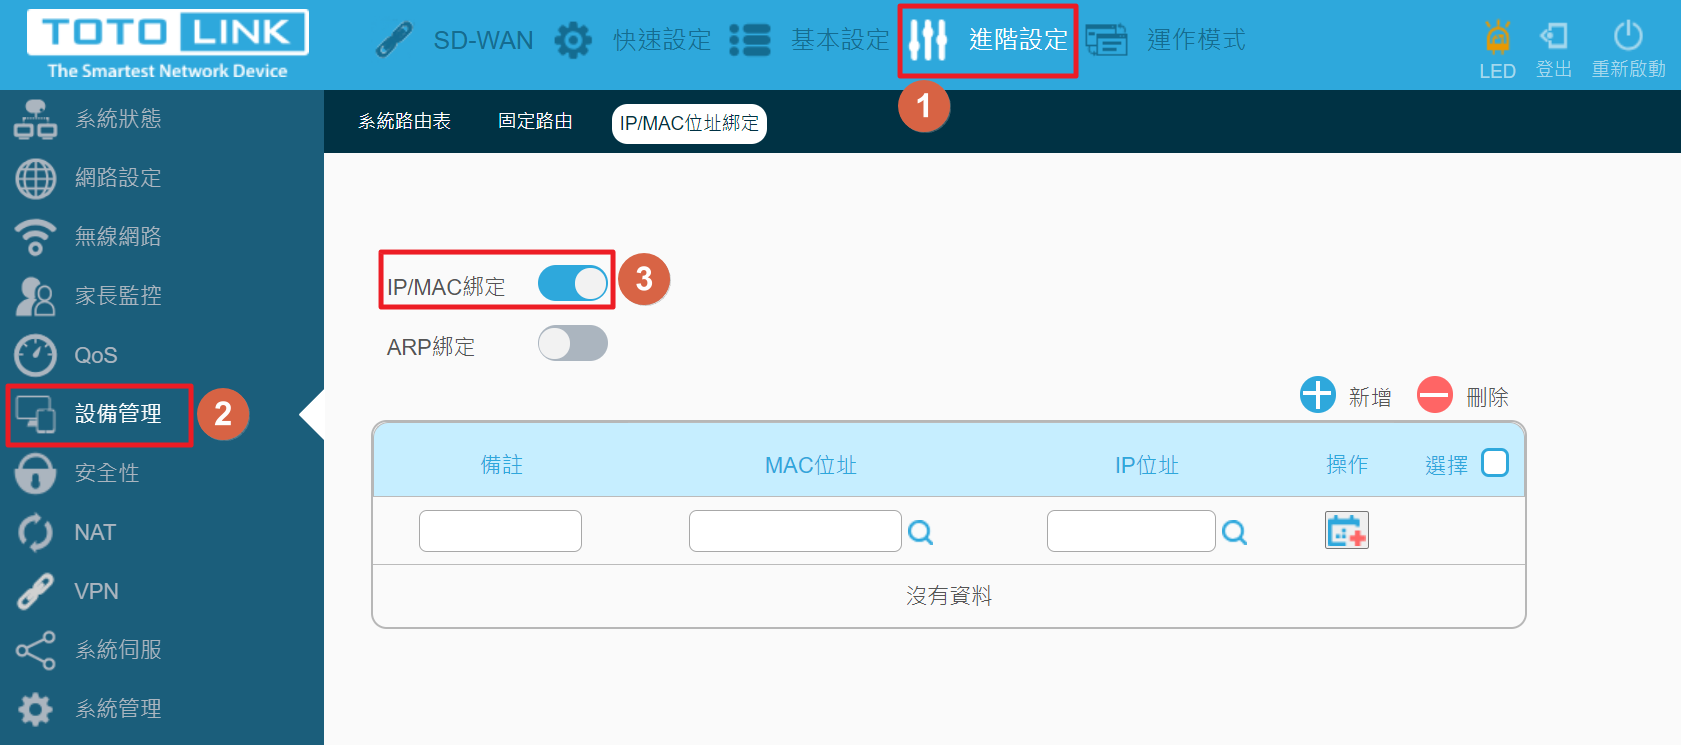Screen dimensions: 1681x745
Task: Open the 運作模式 menu
Action: point(1197,40)
